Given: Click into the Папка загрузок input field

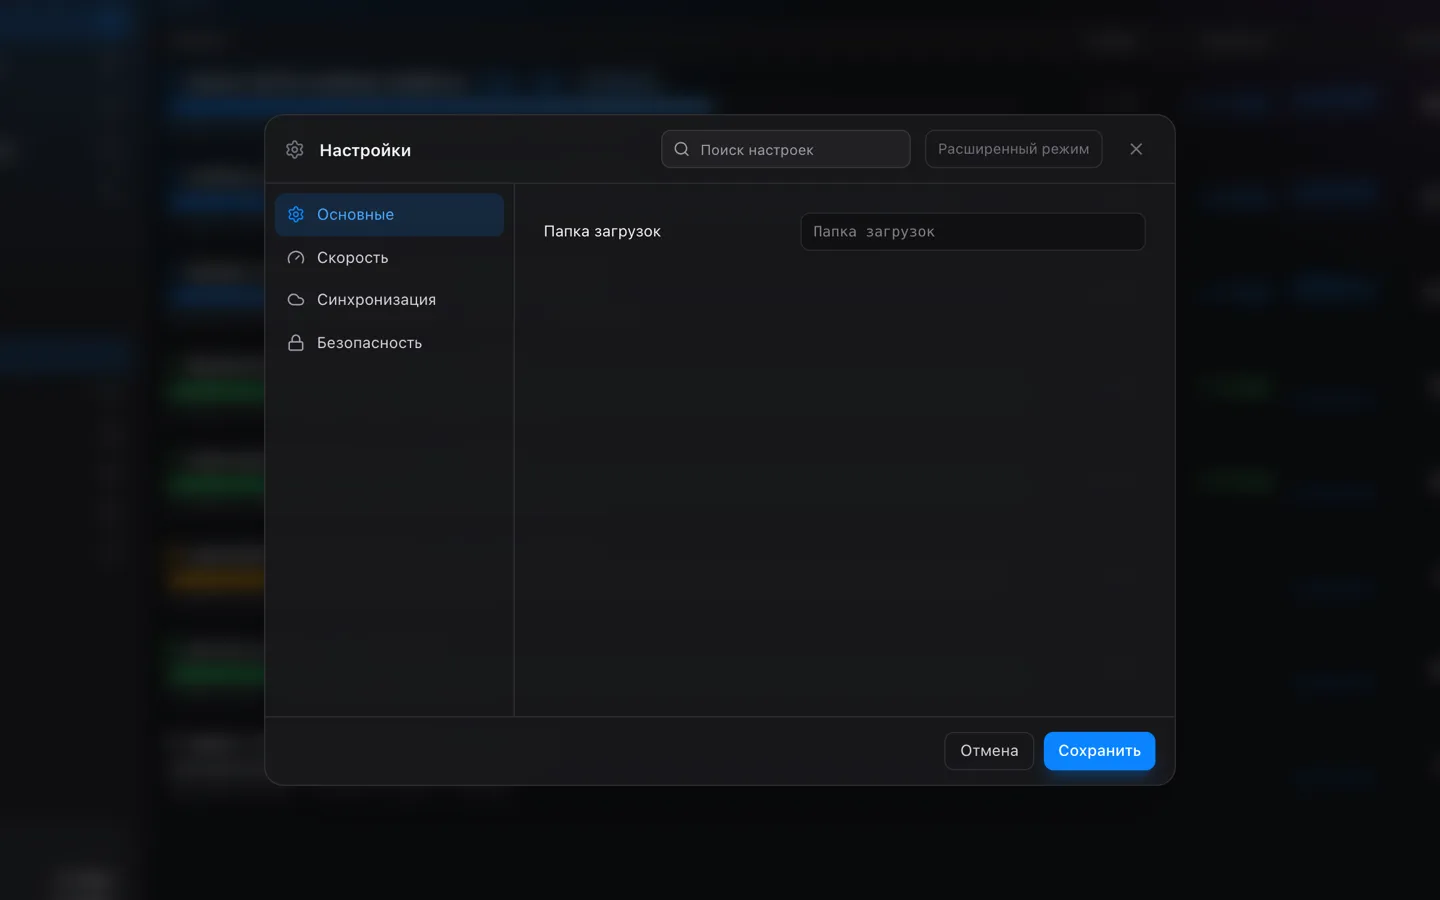Looking at the screenshot, I should [973, 232].
